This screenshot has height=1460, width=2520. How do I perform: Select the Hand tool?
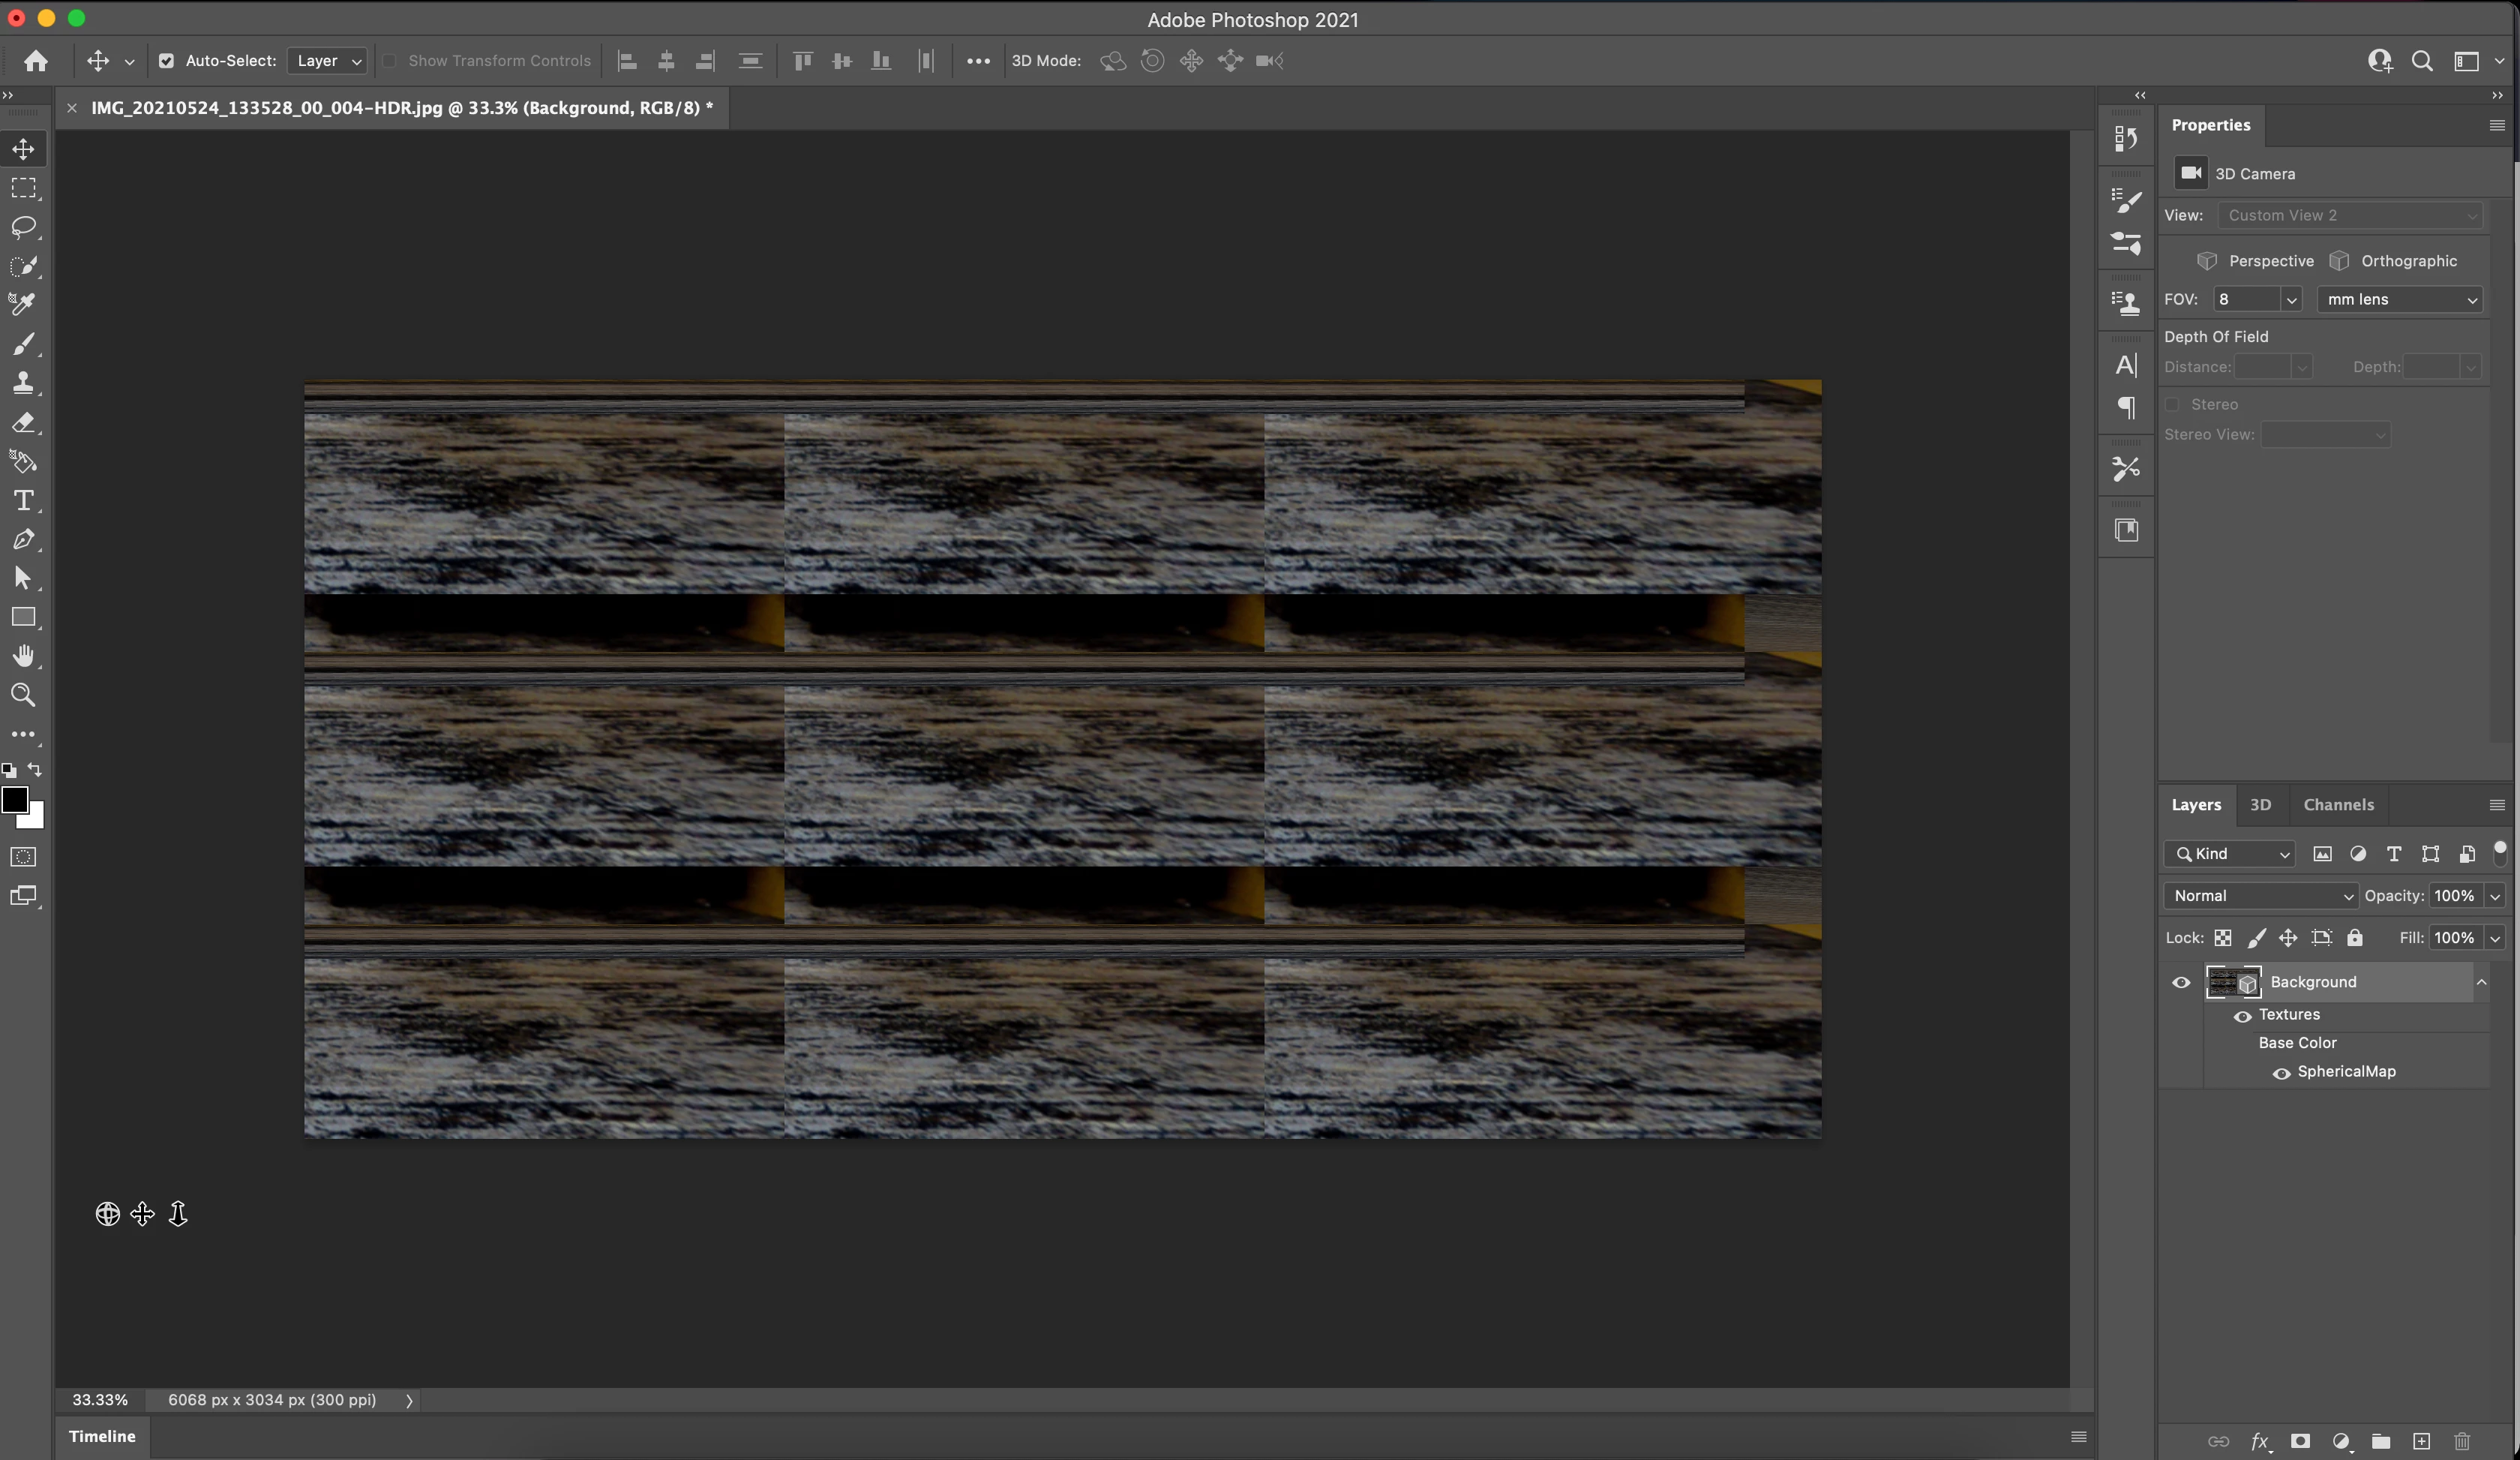(24, 656)
